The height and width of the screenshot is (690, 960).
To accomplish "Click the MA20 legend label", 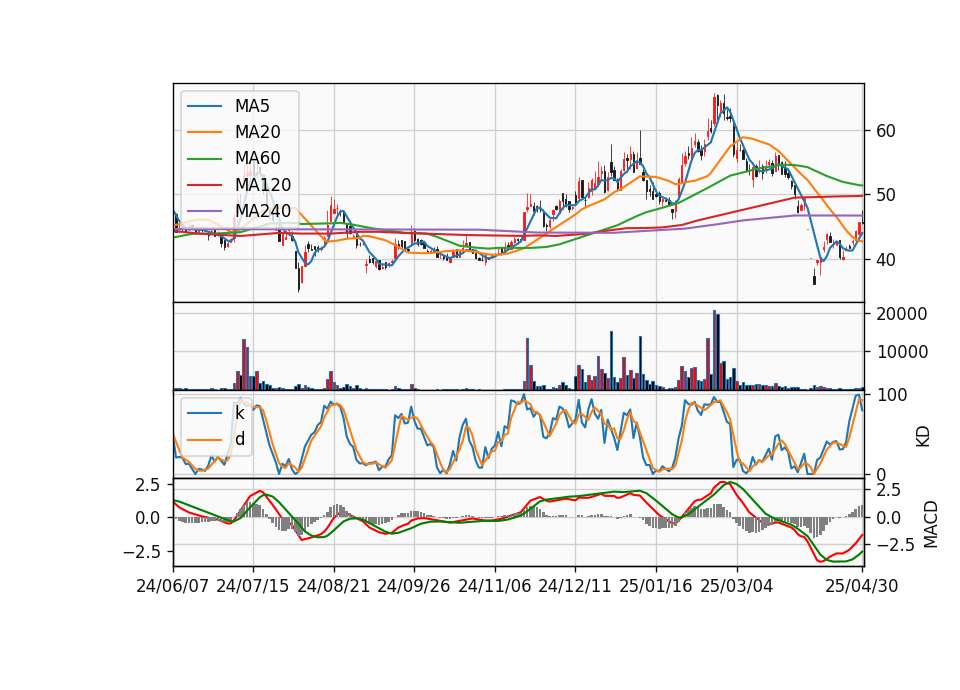I will coord(258,132).
